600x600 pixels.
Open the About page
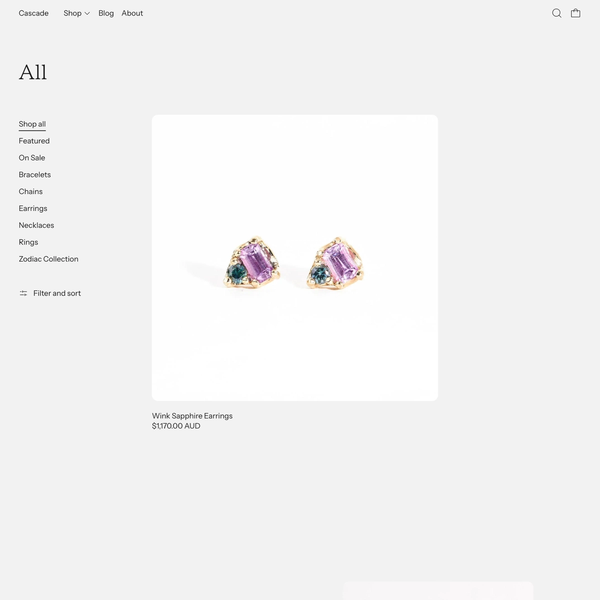click(x=132, y=13)
